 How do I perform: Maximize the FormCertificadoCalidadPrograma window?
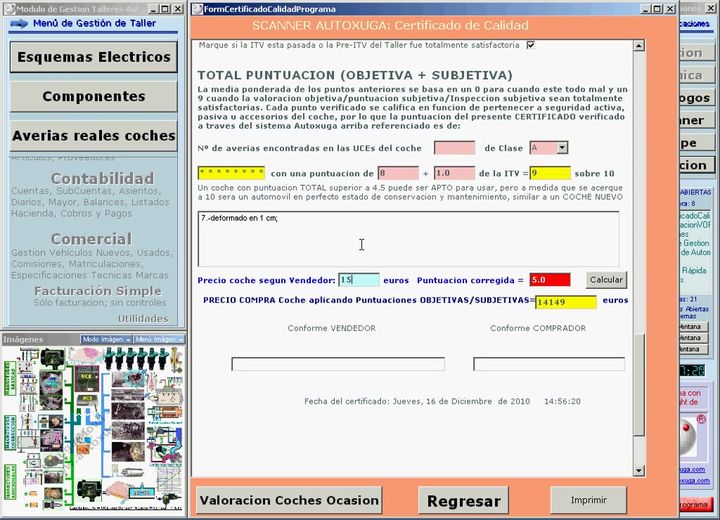pos(658,9)
